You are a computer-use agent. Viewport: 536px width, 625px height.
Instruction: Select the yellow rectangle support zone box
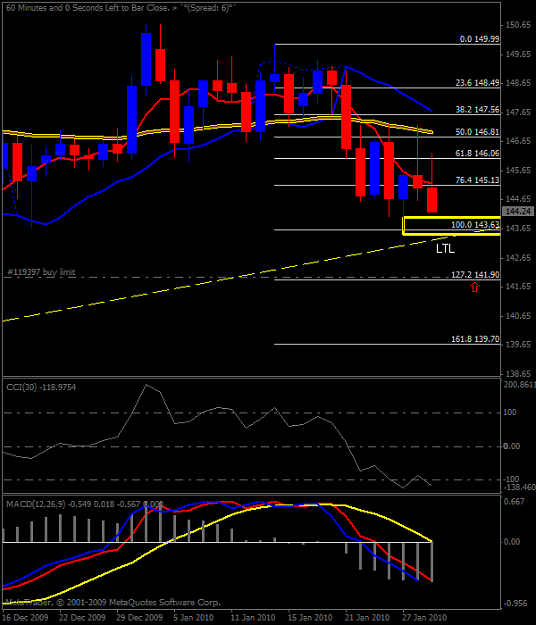click(x=452, y=226)
